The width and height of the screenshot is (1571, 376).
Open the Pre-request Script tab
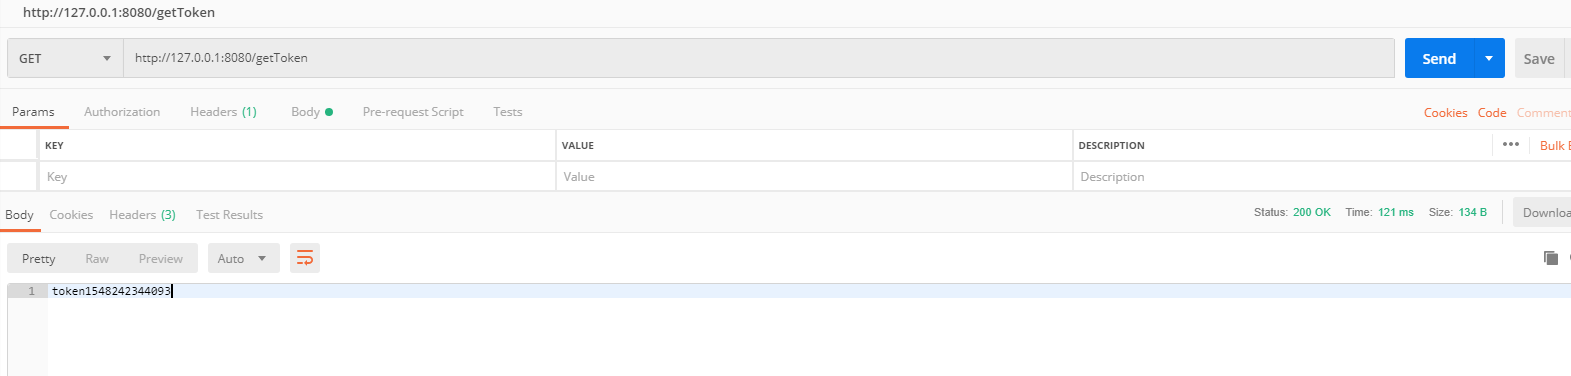(413, 112)
